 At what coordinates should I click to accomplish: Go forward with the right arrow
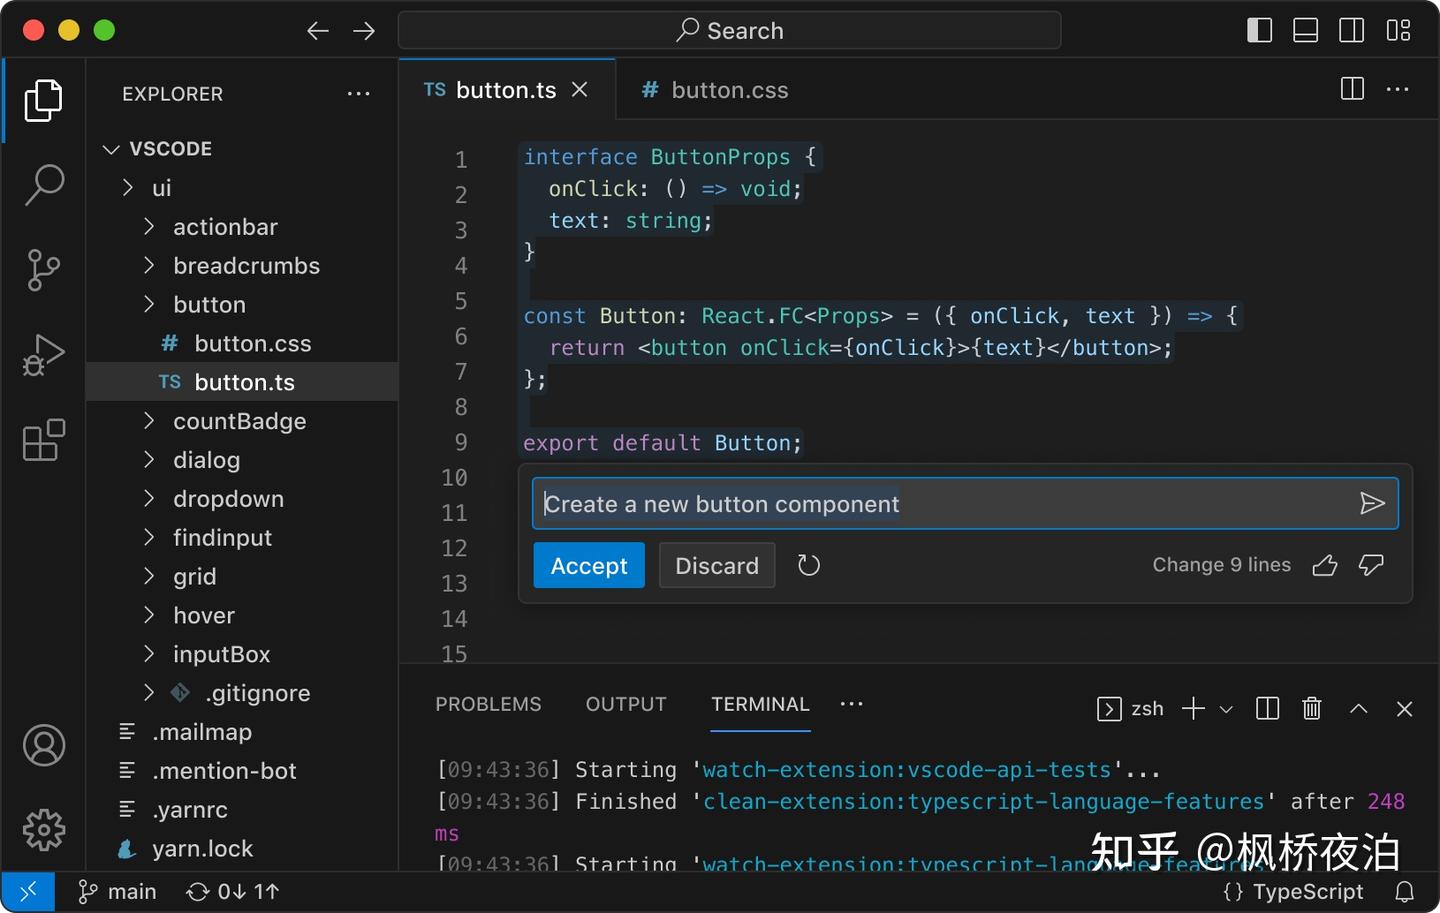point(364,31)
